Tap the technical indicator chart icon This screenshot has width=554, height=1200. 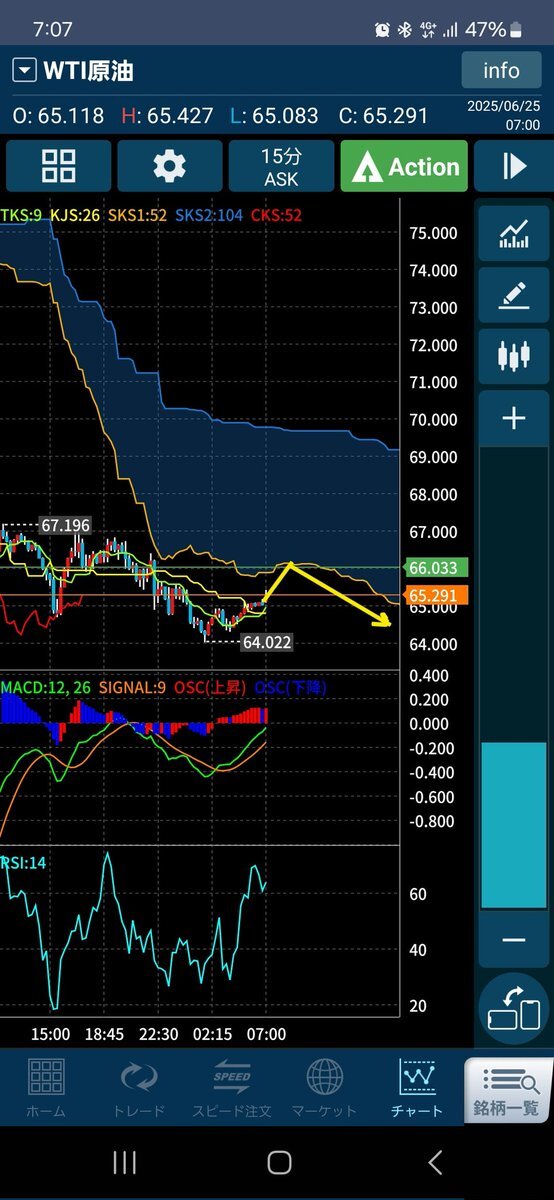[x=513, y=232]
